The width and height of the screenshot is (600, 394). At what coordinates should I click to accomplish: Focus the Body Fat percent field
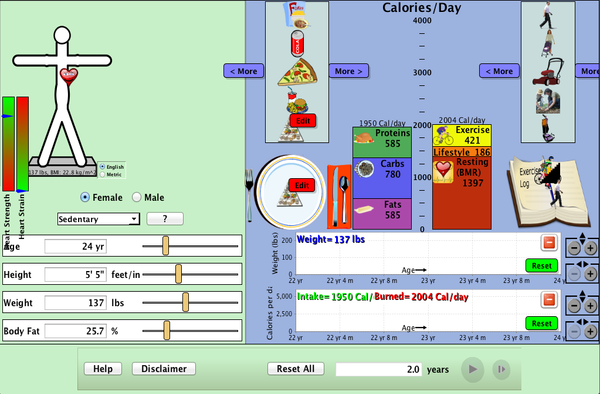[75, 331]
